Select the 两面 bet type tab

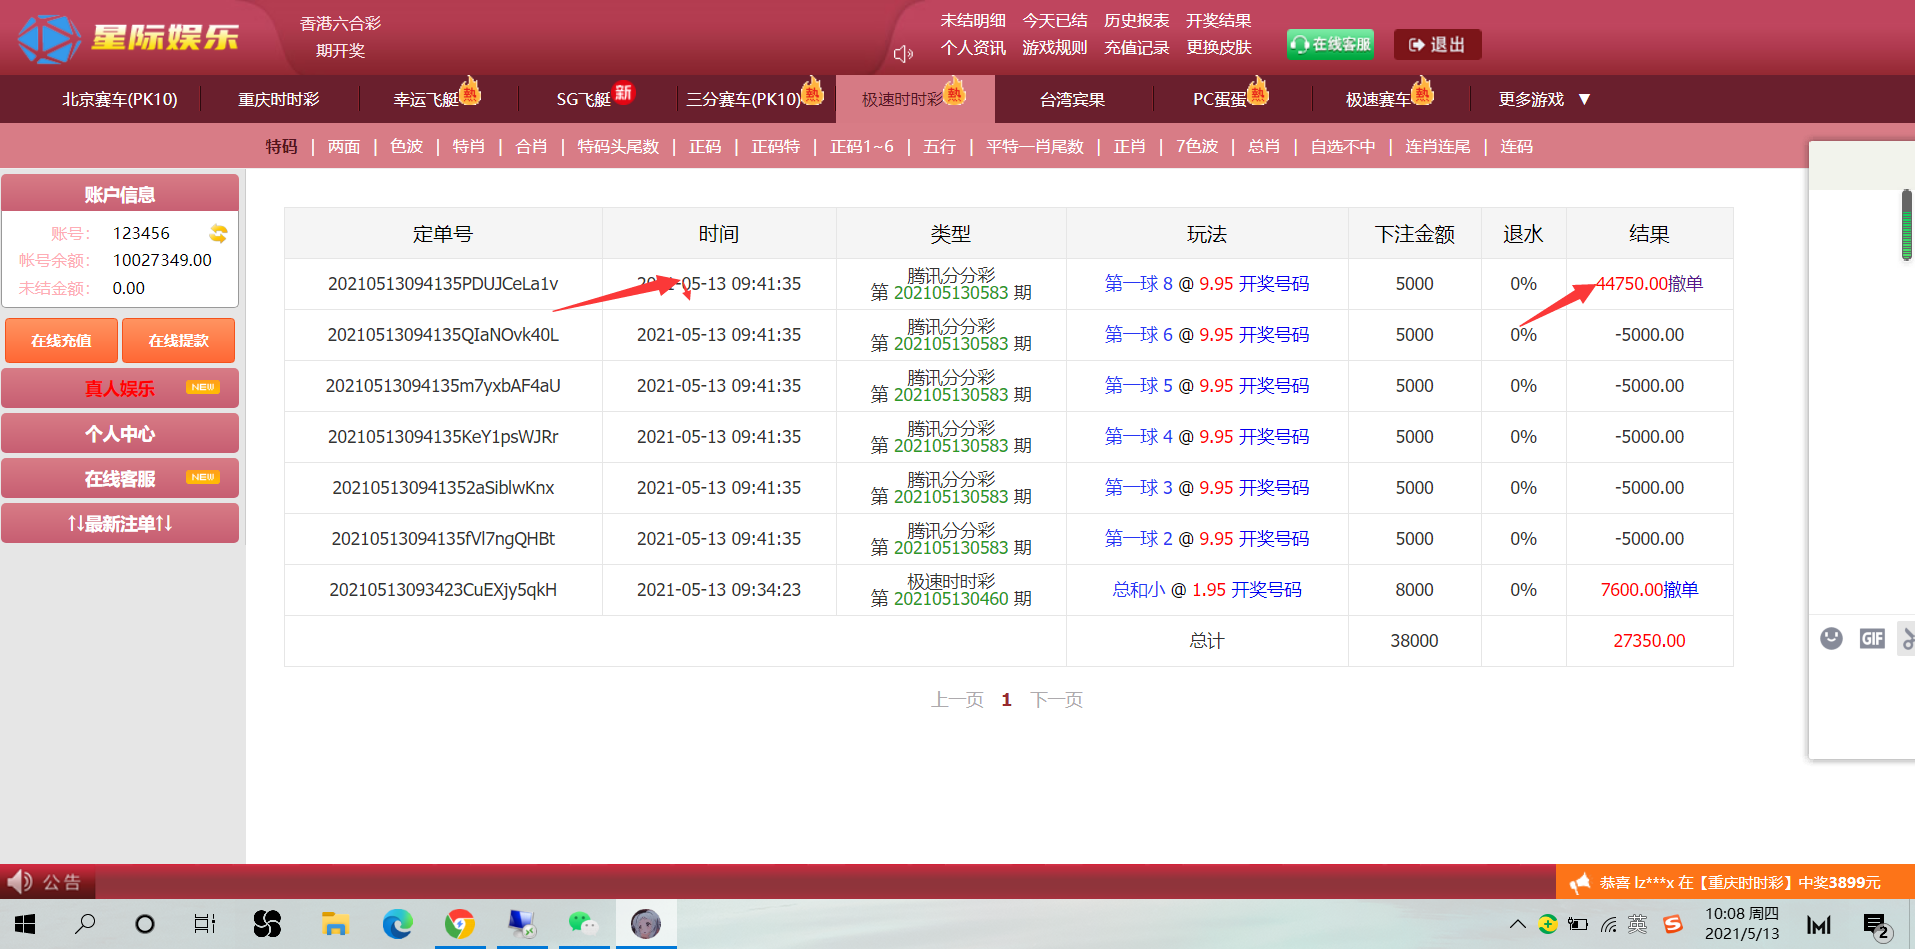(344, 147)
